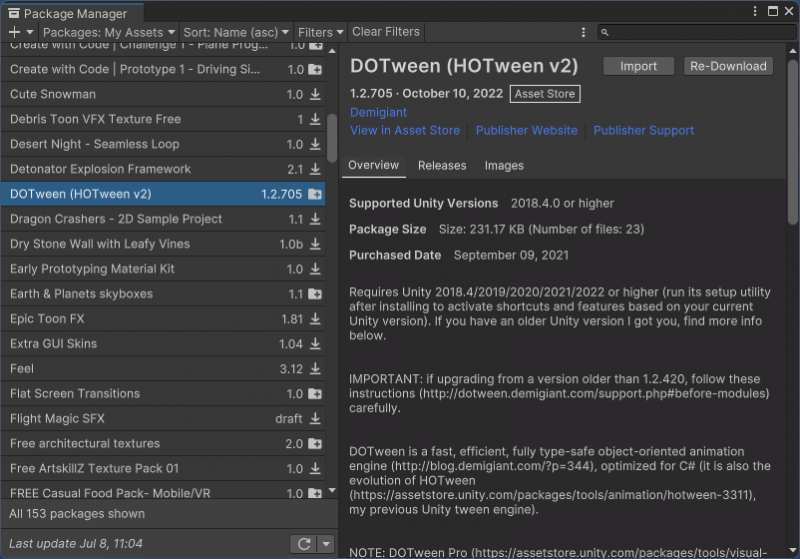Select Dragon Crashers - 2D Sample Project
Viewport: 800px width, 559px height.
tap(163, 219)
